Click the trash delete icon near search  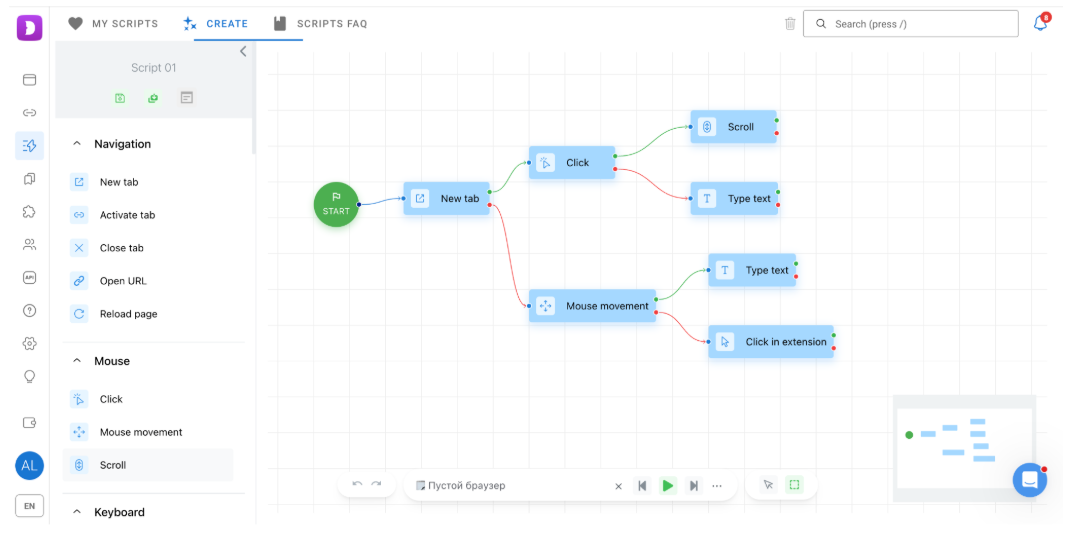click(x=790, y=24)
